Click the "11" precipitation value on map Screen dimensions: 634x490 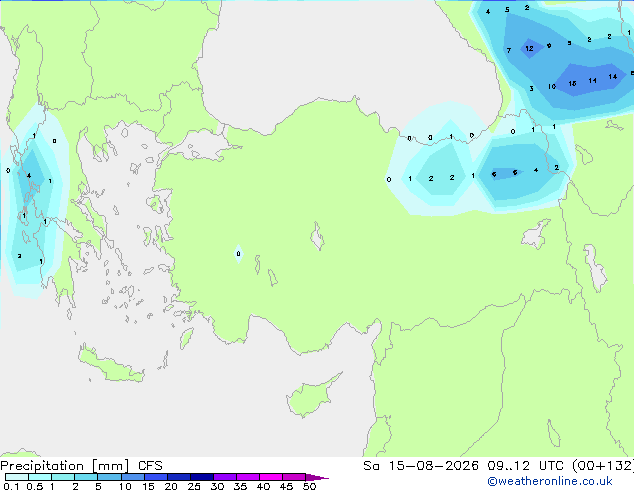(x=592, y=80)
